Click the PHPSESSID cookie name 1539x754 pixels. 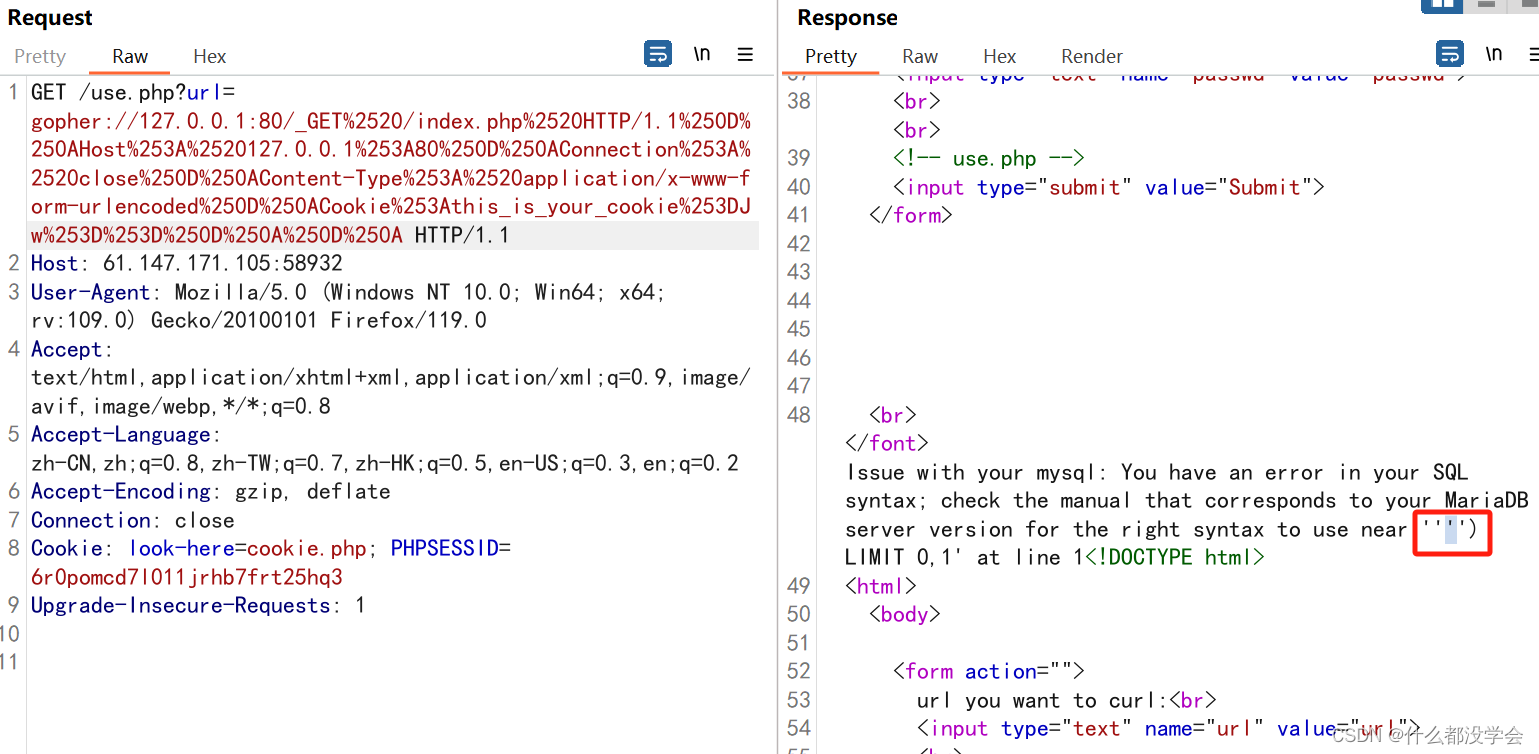[445, 548]
